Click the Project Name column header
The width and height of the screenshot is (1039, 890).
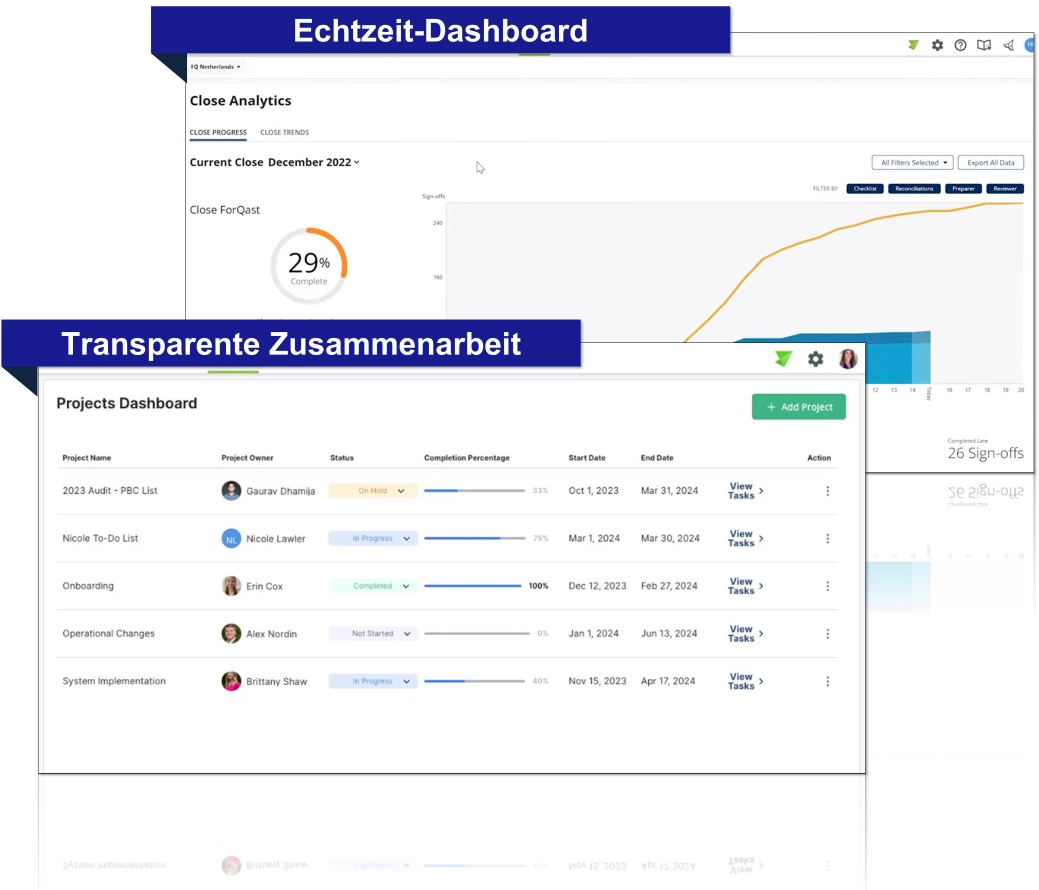point(87,458)
